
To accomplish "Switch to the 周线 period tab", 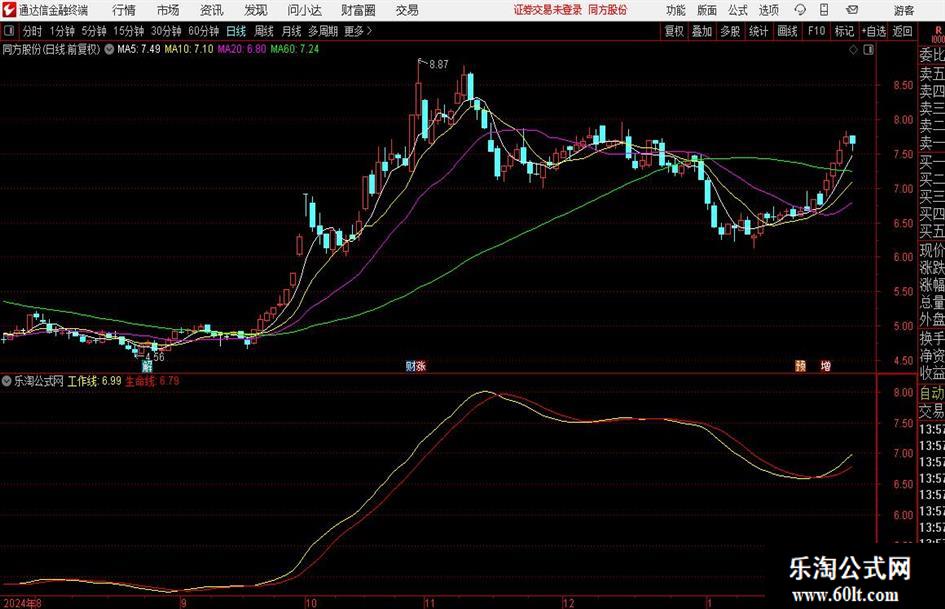I will tap(263, 31).
